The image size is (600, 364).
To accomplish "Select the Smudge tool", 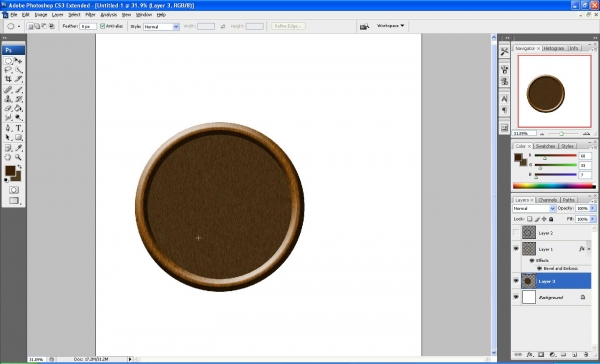I will pos(8,117).
